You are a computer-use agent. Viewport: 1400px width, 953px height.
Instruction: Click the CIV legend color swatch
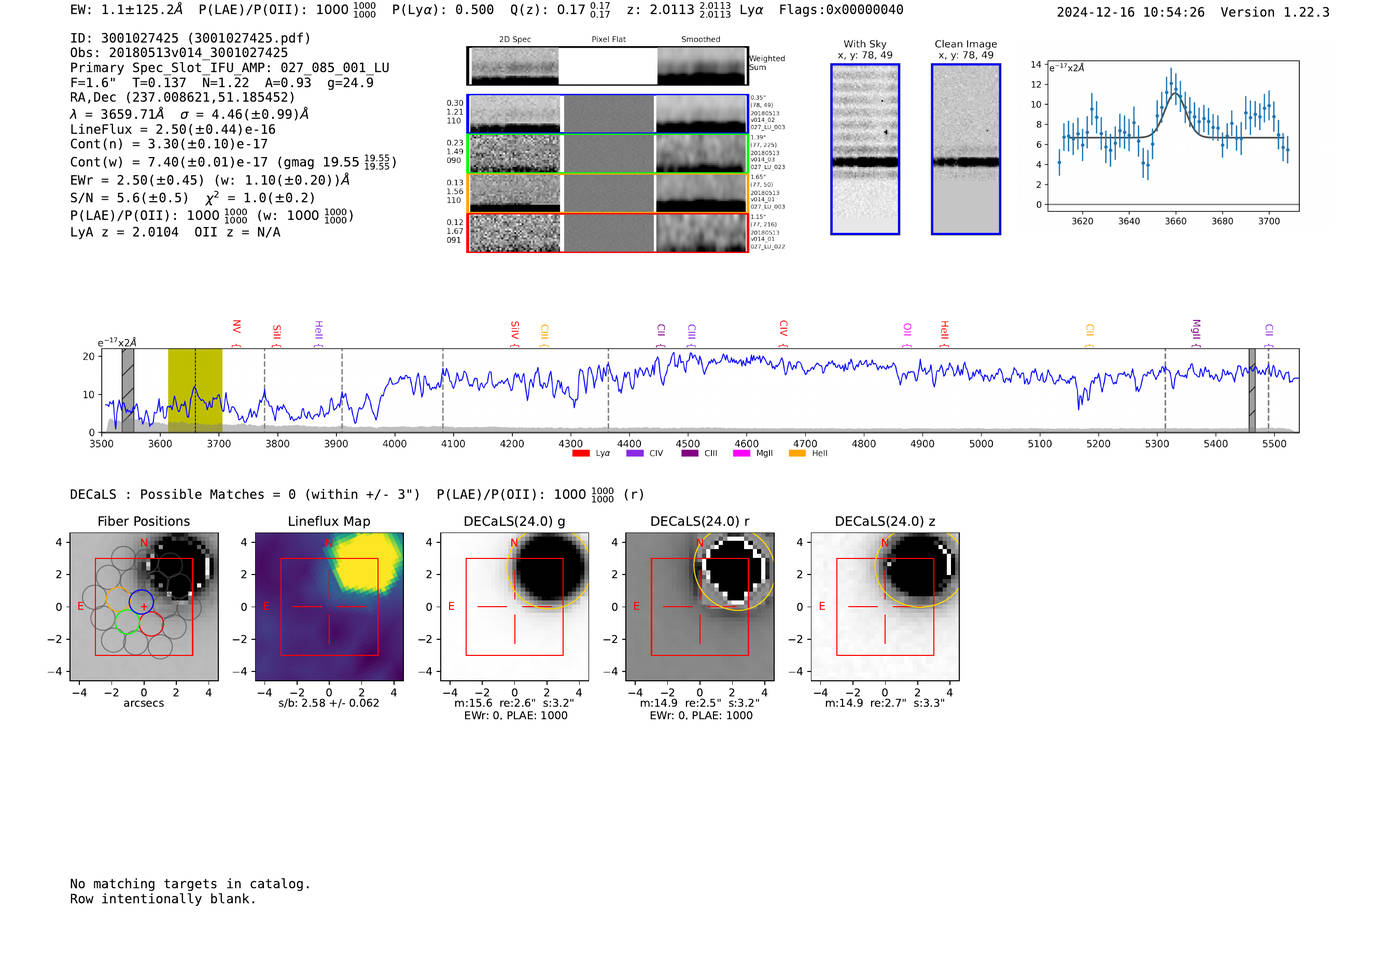[x=634, y=453]
